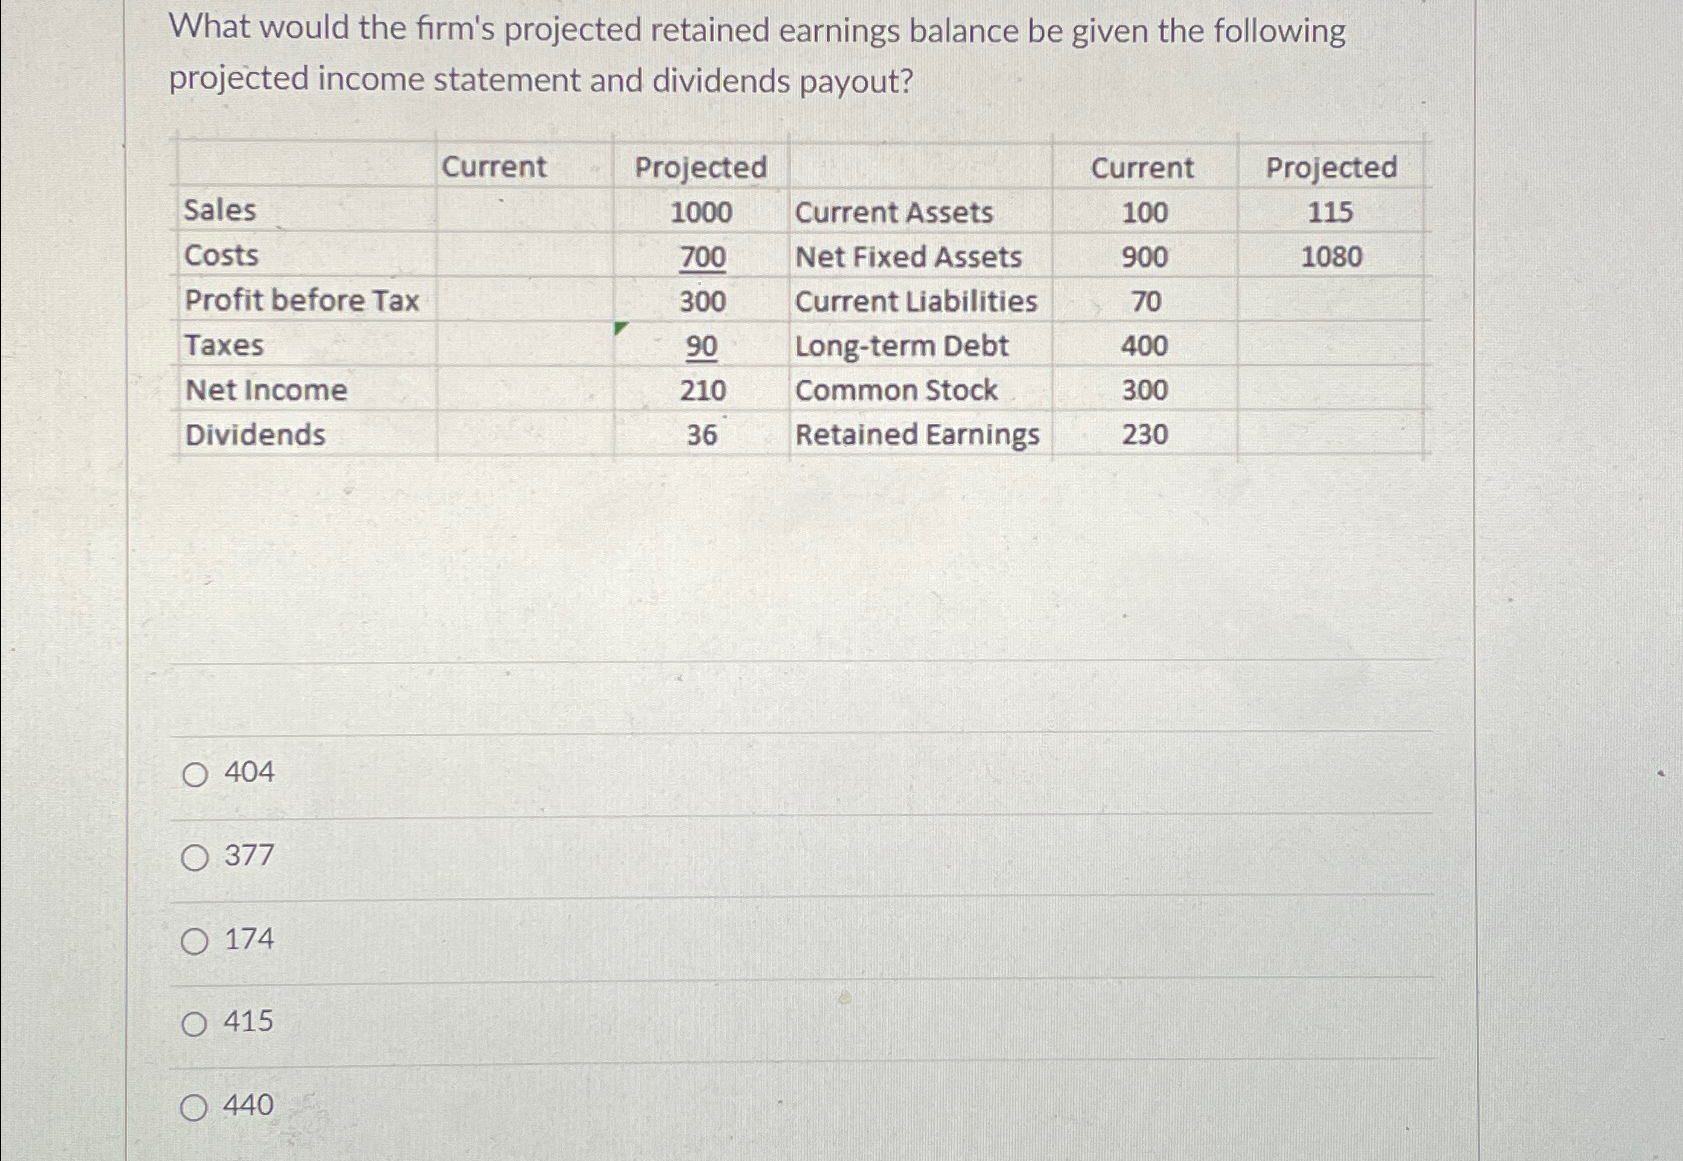1683x1161 pixels.
Task: Select the Common Stock value 300
Action: pyautogui.click(x=1145, y=390)
